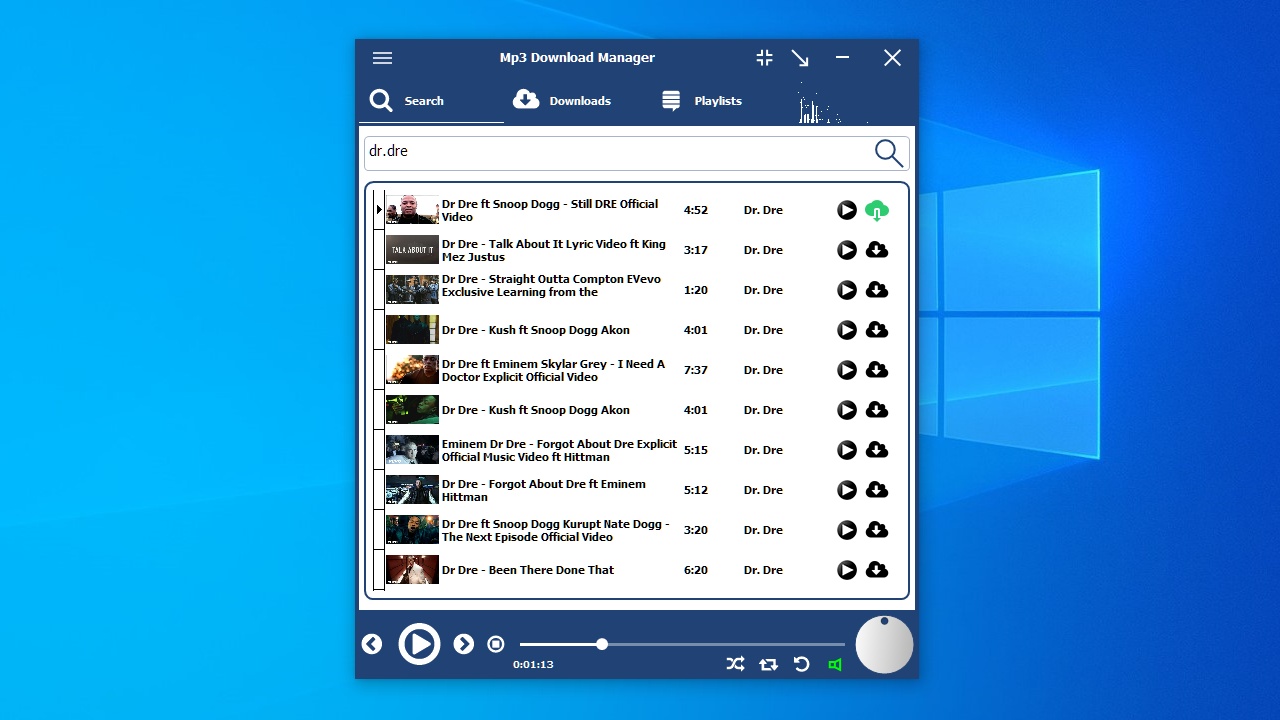Mute the green speaker icon
Viewport: 1280px width, 720px height.
(835, 664)
